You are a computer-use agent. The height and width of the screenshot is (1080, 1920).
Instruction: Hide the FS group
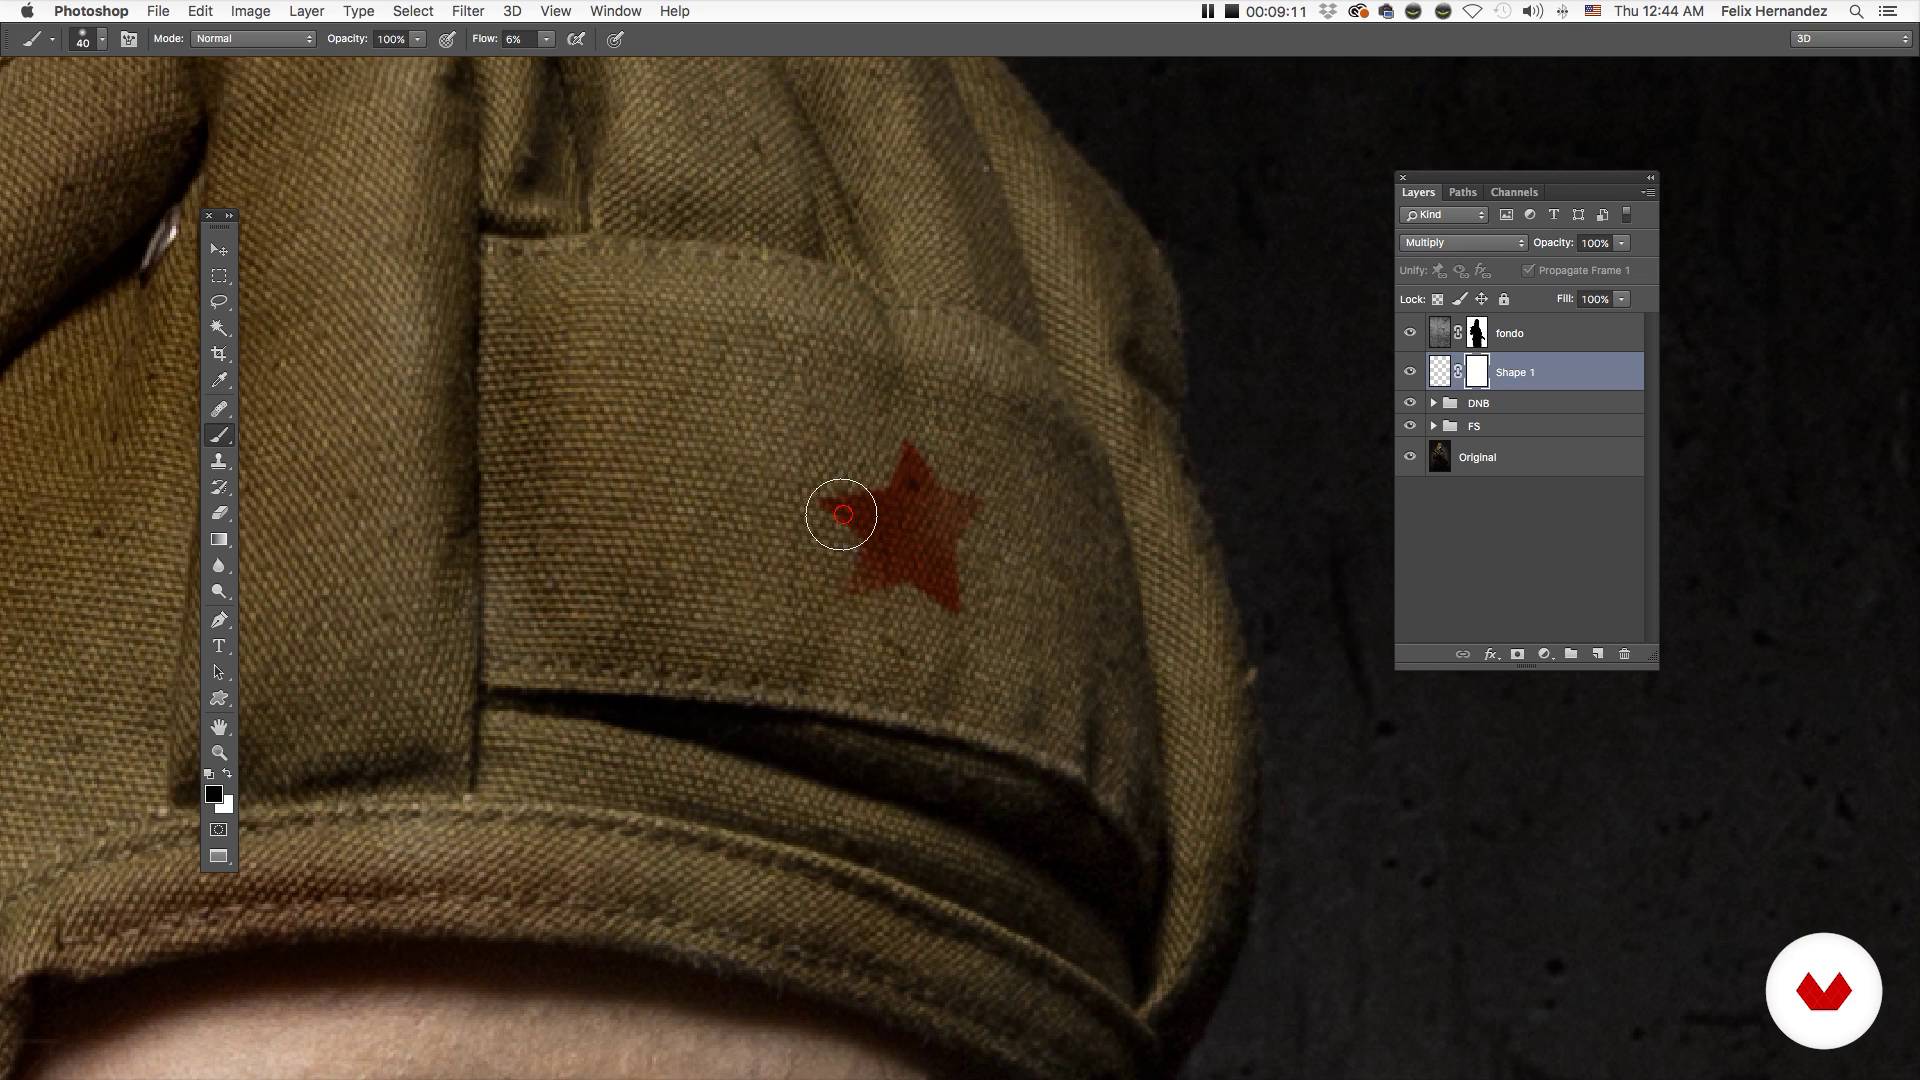pyautogui.click(x=1410, y=426)
